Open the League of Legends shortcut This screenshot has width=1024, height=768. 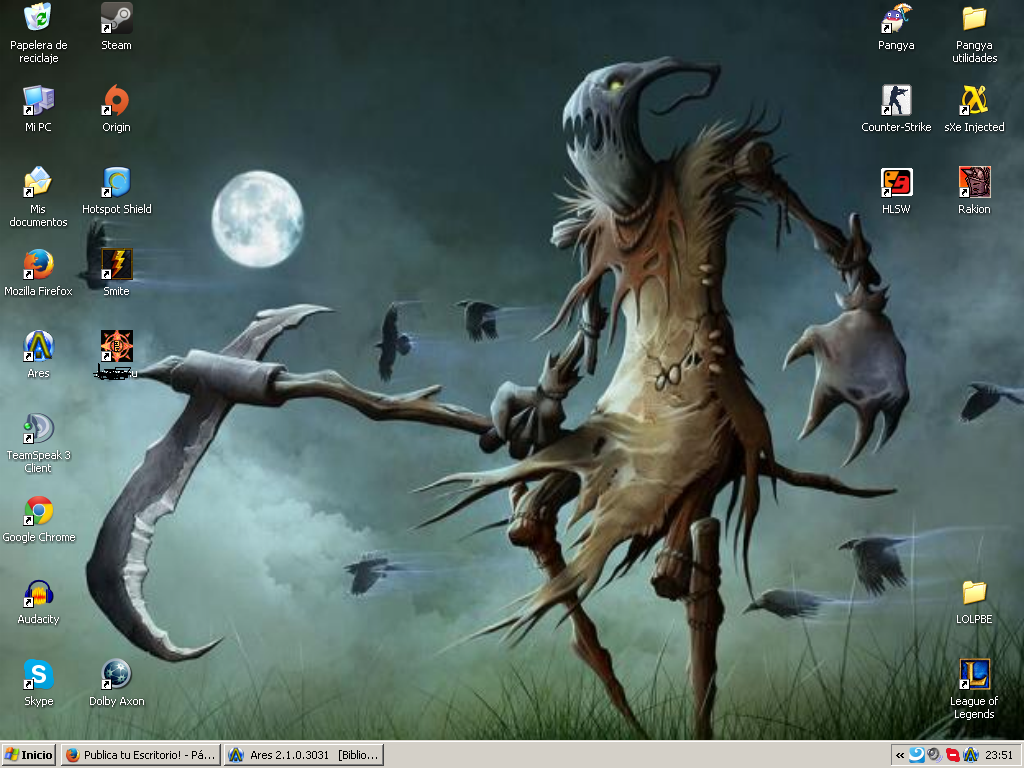(x=974, y=674)
